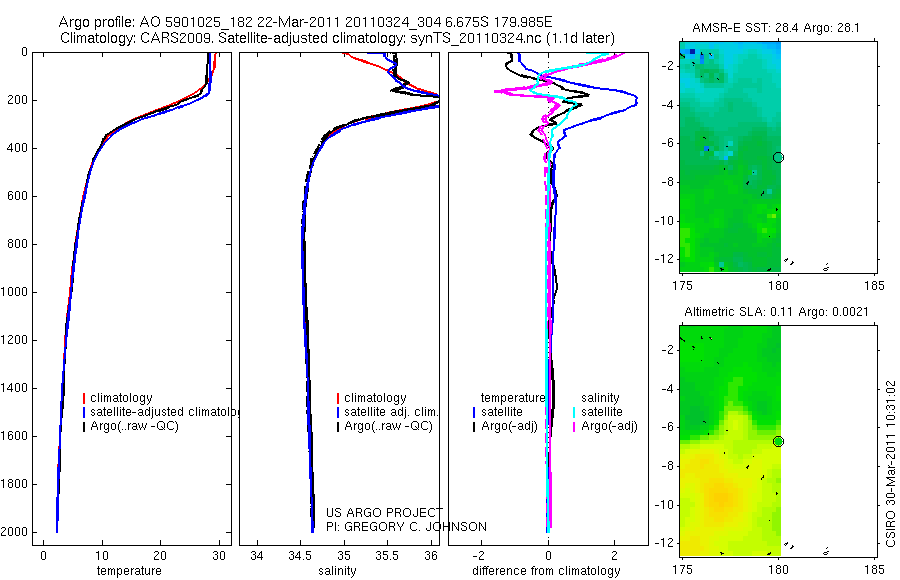Click the CSIRO 30-Mar-2011 timestamp
This screenshot has height=580, width=900.
[x=890, y=463]
